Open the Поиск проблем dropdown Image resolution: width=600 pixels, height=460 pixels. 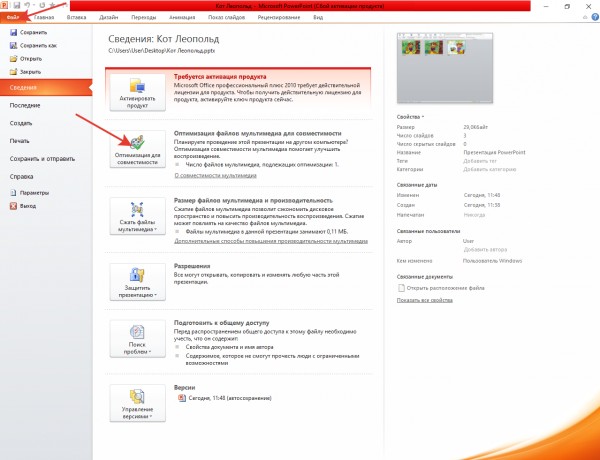point(137,339)
